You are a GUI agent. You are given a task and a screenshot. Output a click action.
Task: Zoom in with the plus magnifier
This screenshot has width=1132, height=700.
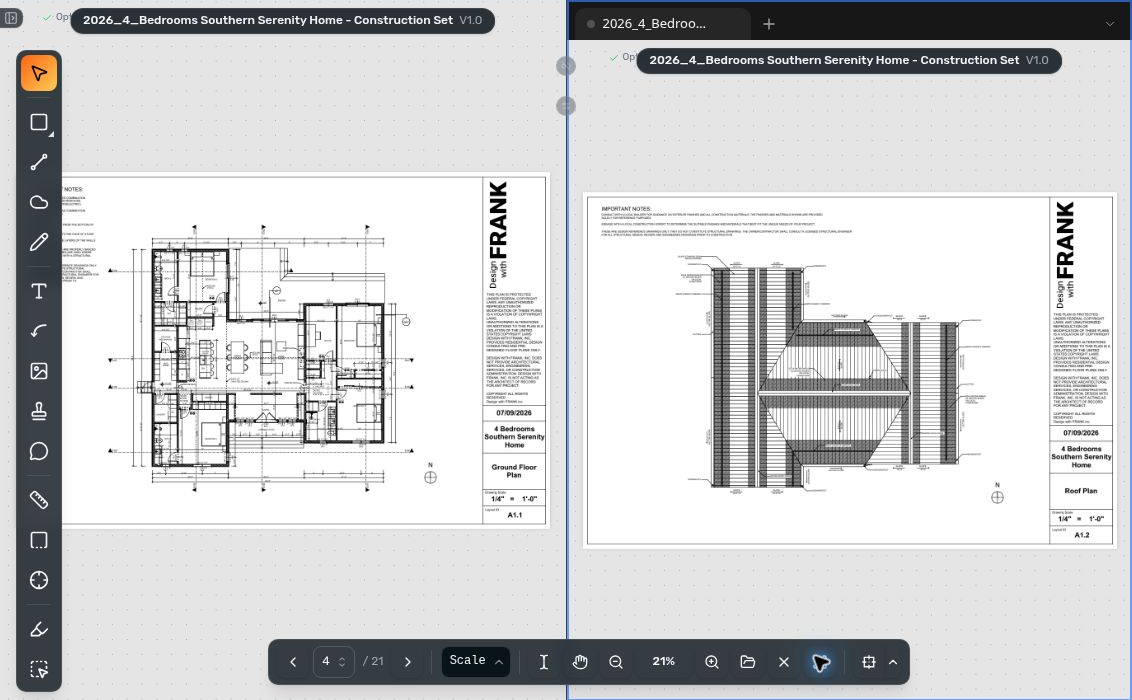712,662
